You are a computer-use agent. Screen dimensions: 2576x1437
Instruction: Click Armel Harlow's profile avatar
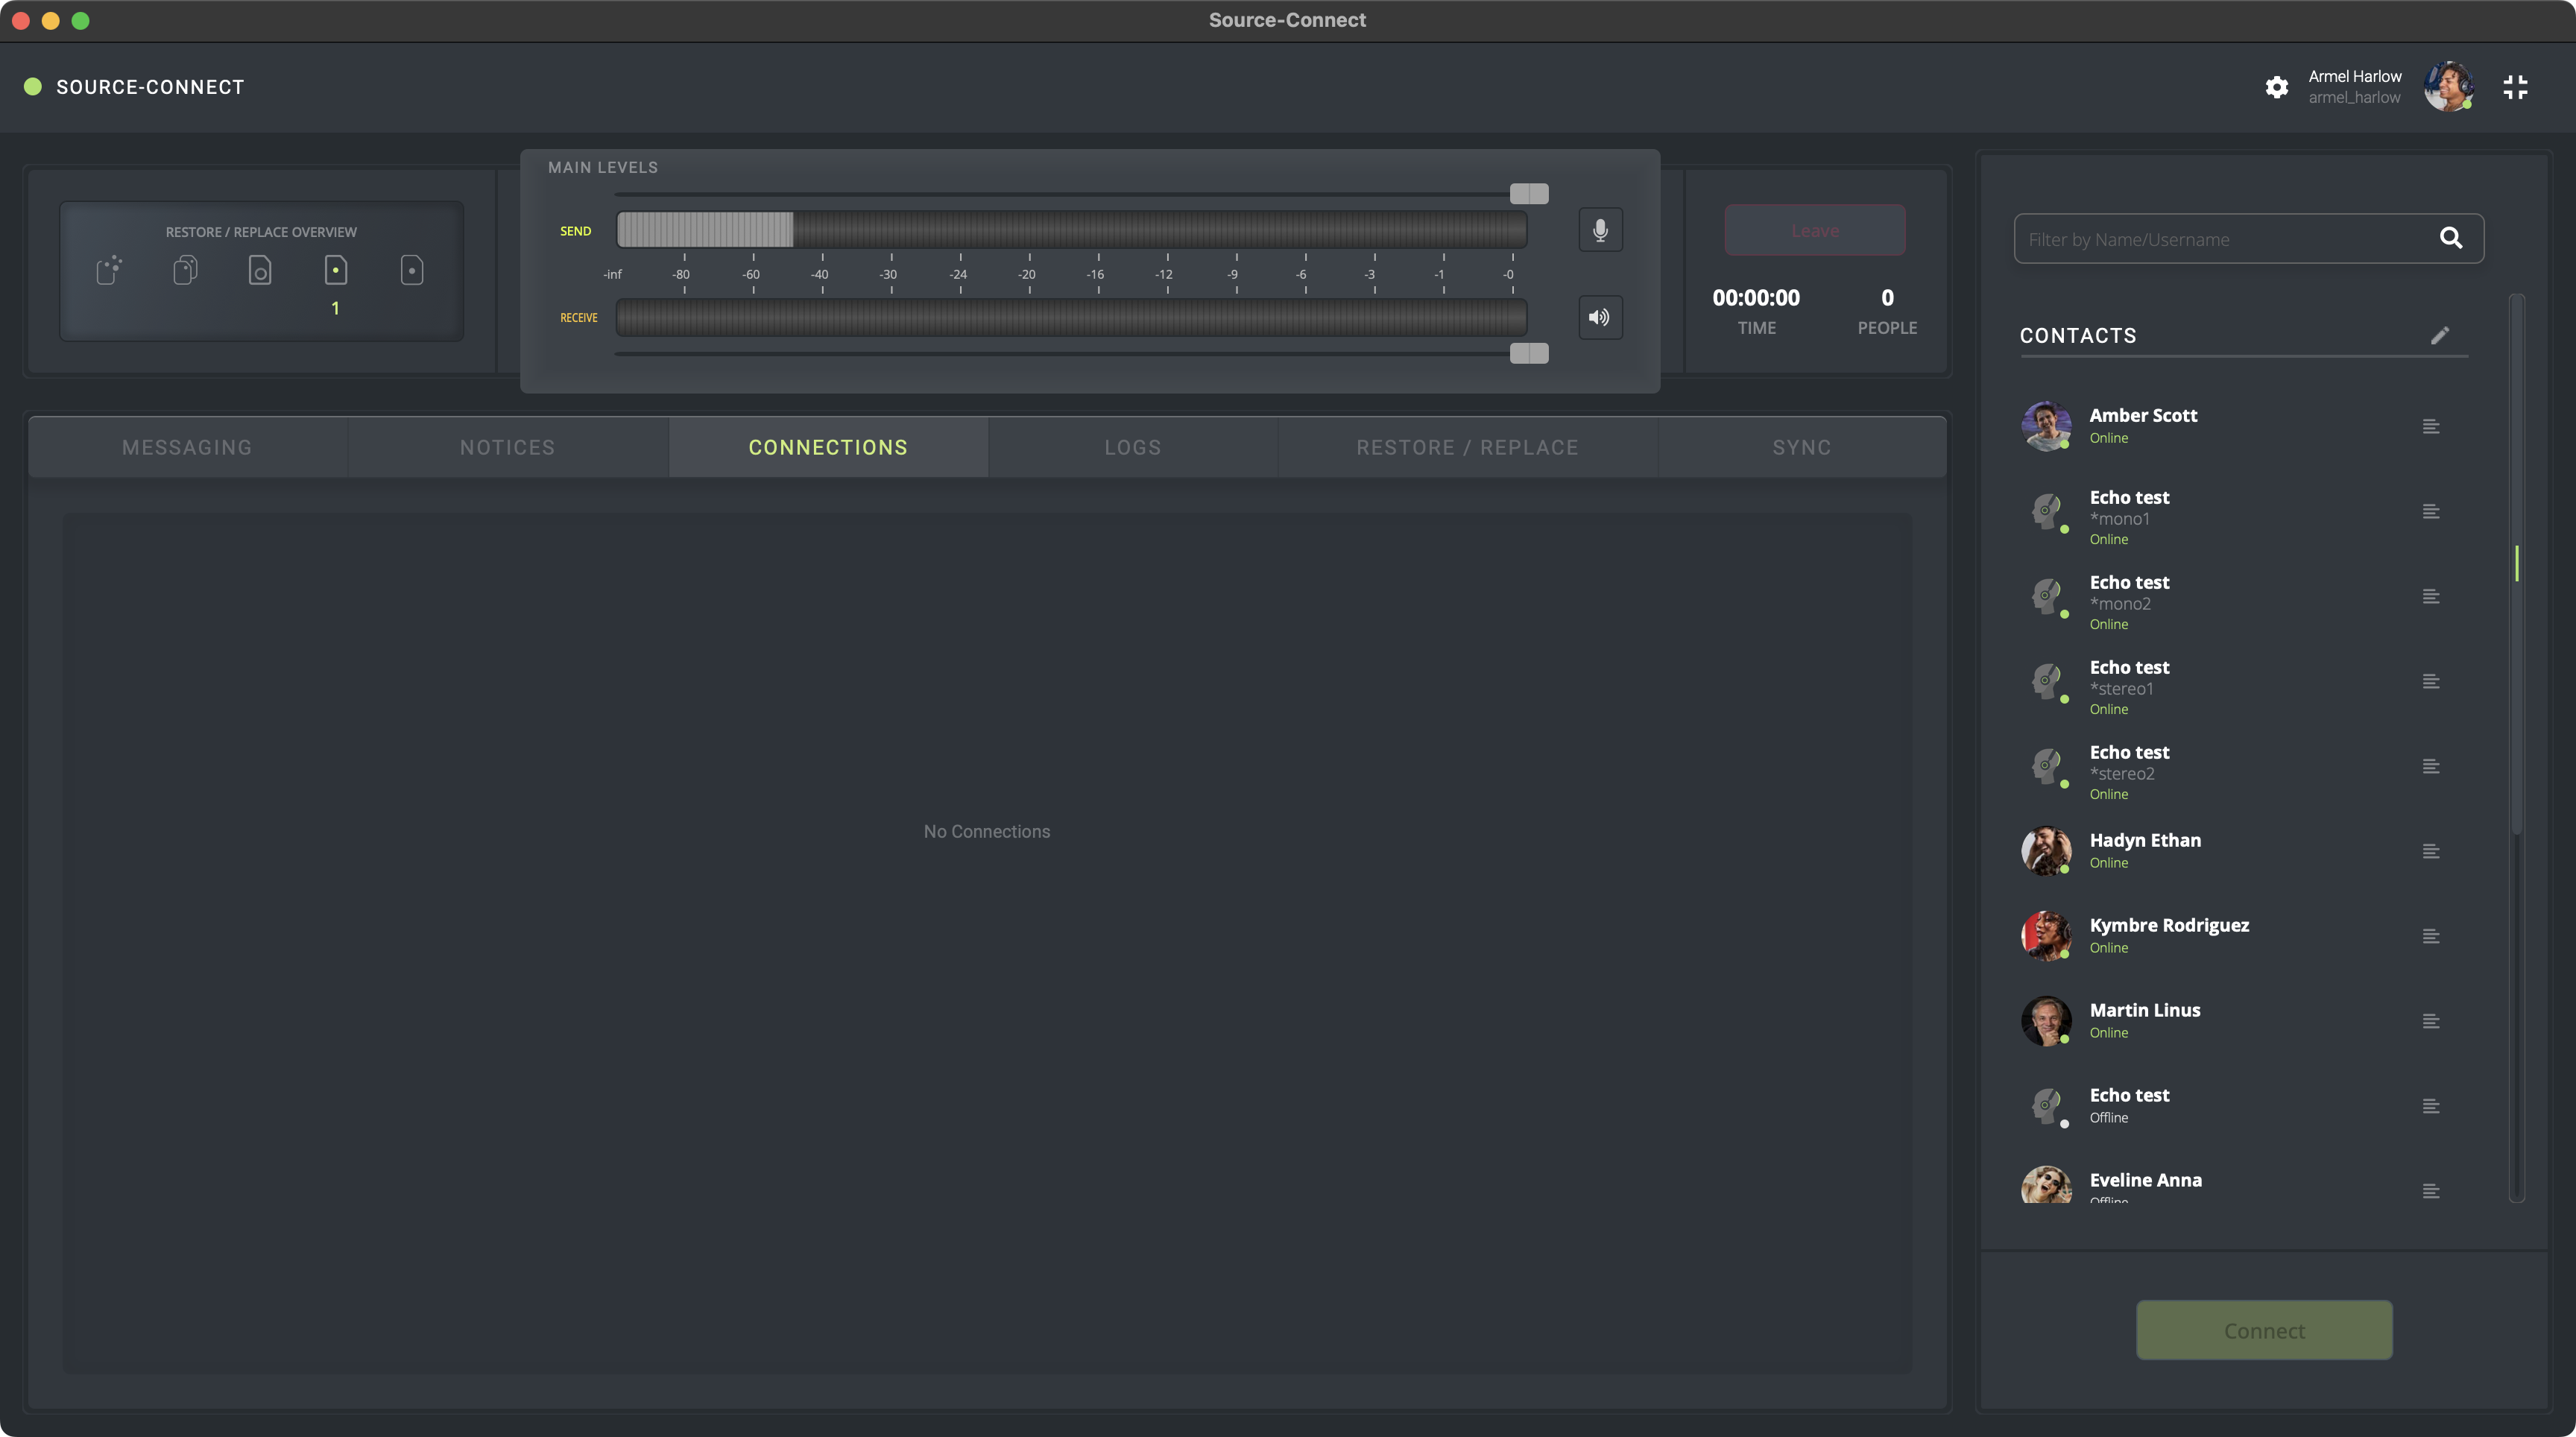[x=2447, y=87]
